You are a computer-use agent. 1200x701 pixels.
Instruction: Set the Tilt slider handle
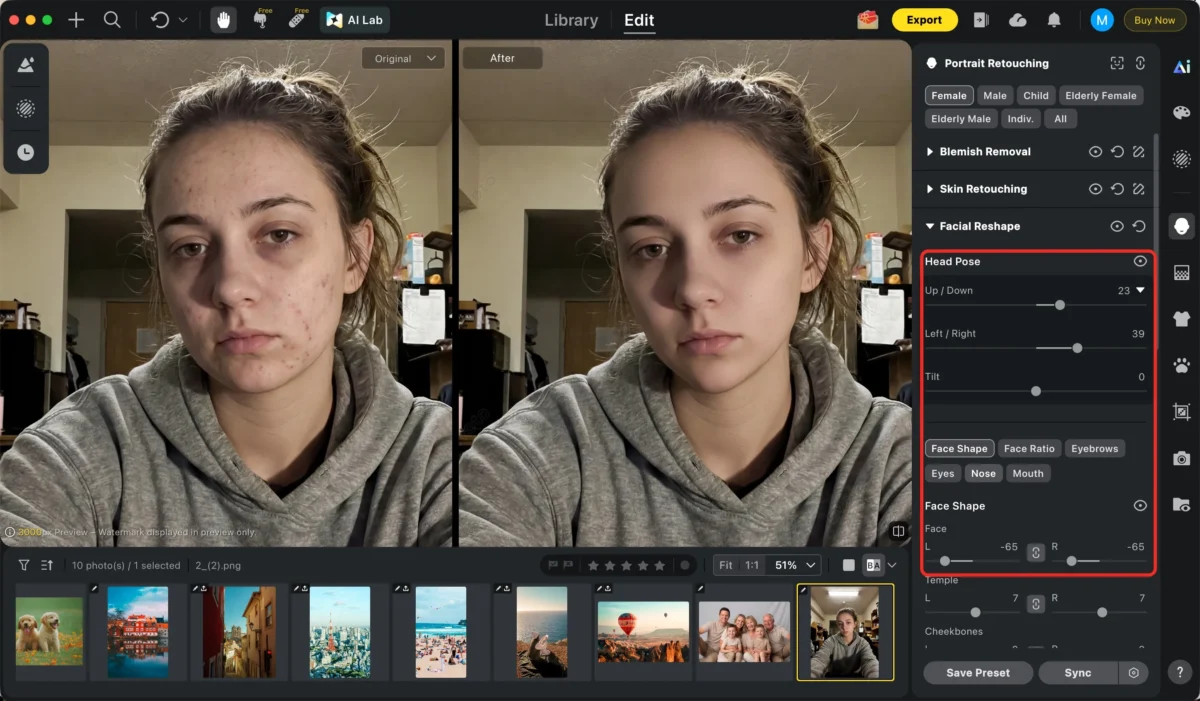[x=1035, y=391]
